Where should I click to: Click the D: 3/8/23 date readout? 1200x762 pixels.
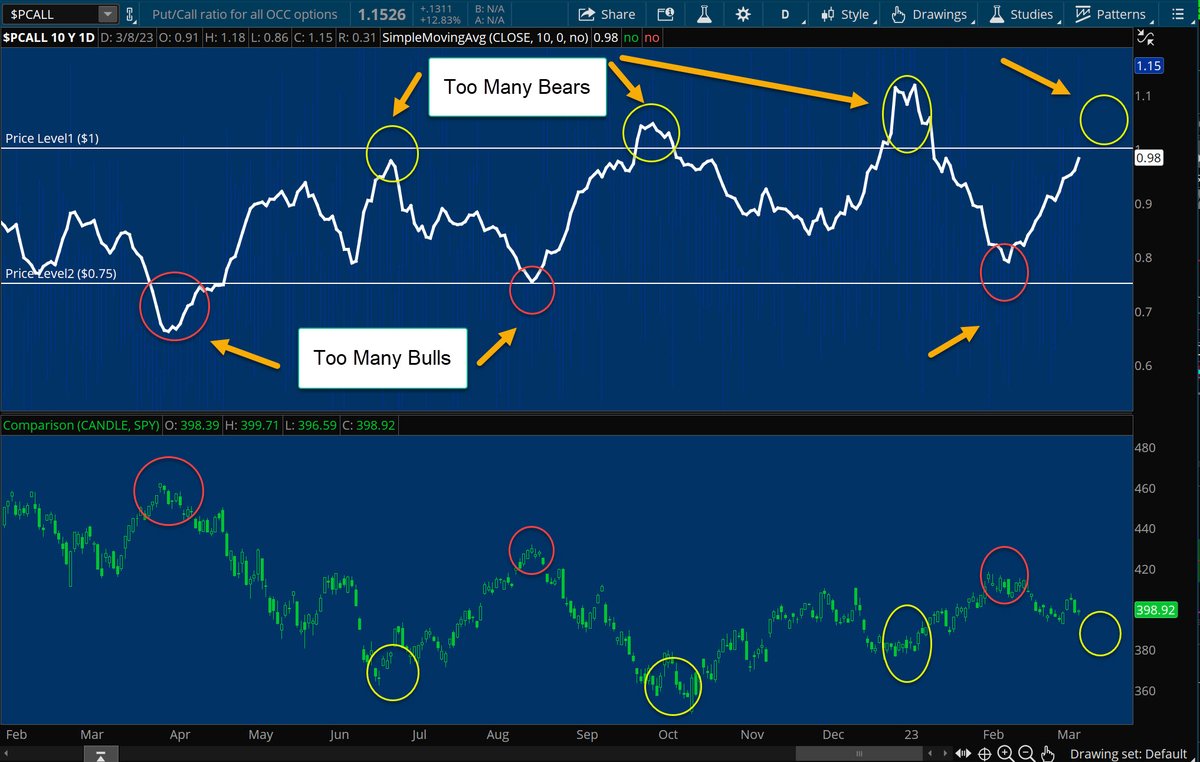coord(128,37)
